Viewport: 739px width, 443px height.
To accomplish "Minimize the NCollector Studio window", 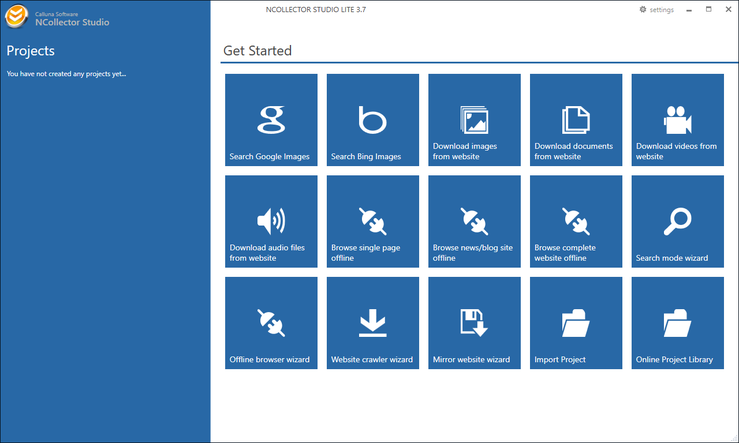I will [x=689, y=10].
